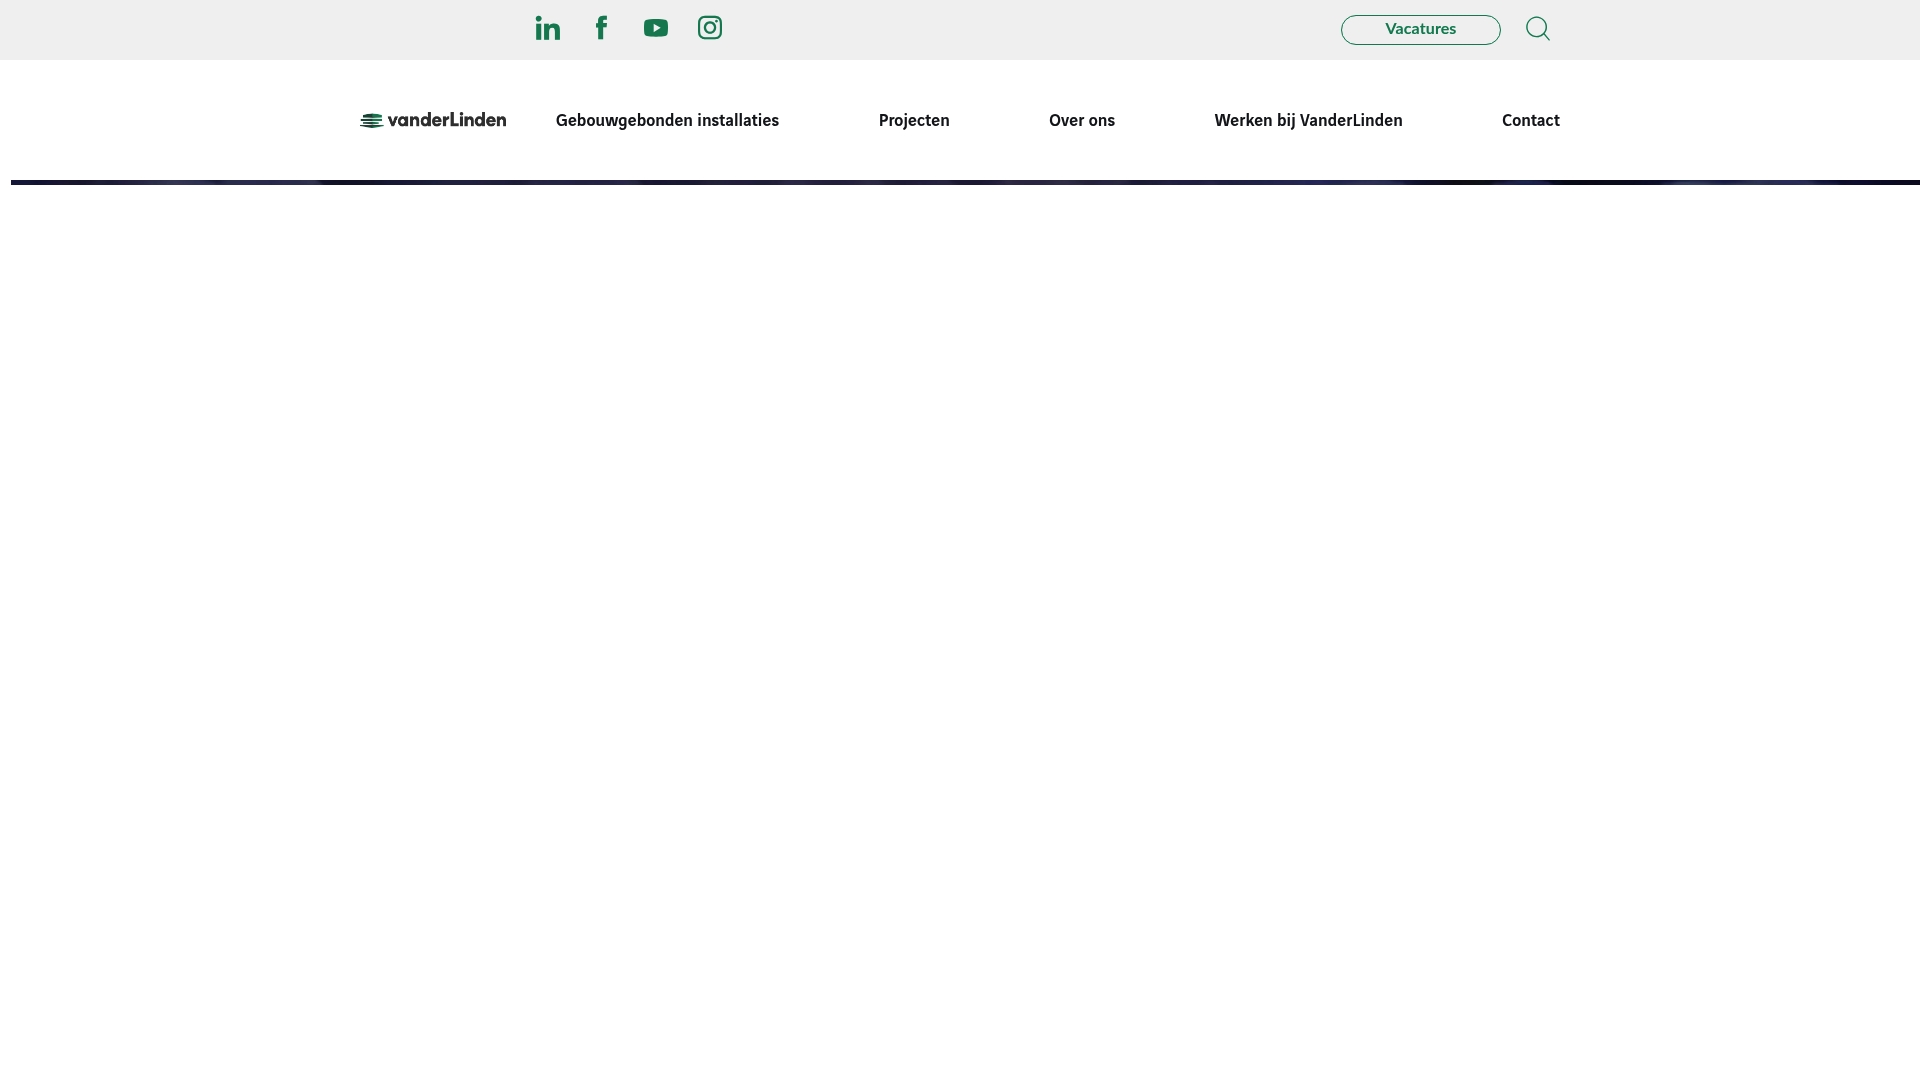Go to the Contact page

pos(1531,121)
